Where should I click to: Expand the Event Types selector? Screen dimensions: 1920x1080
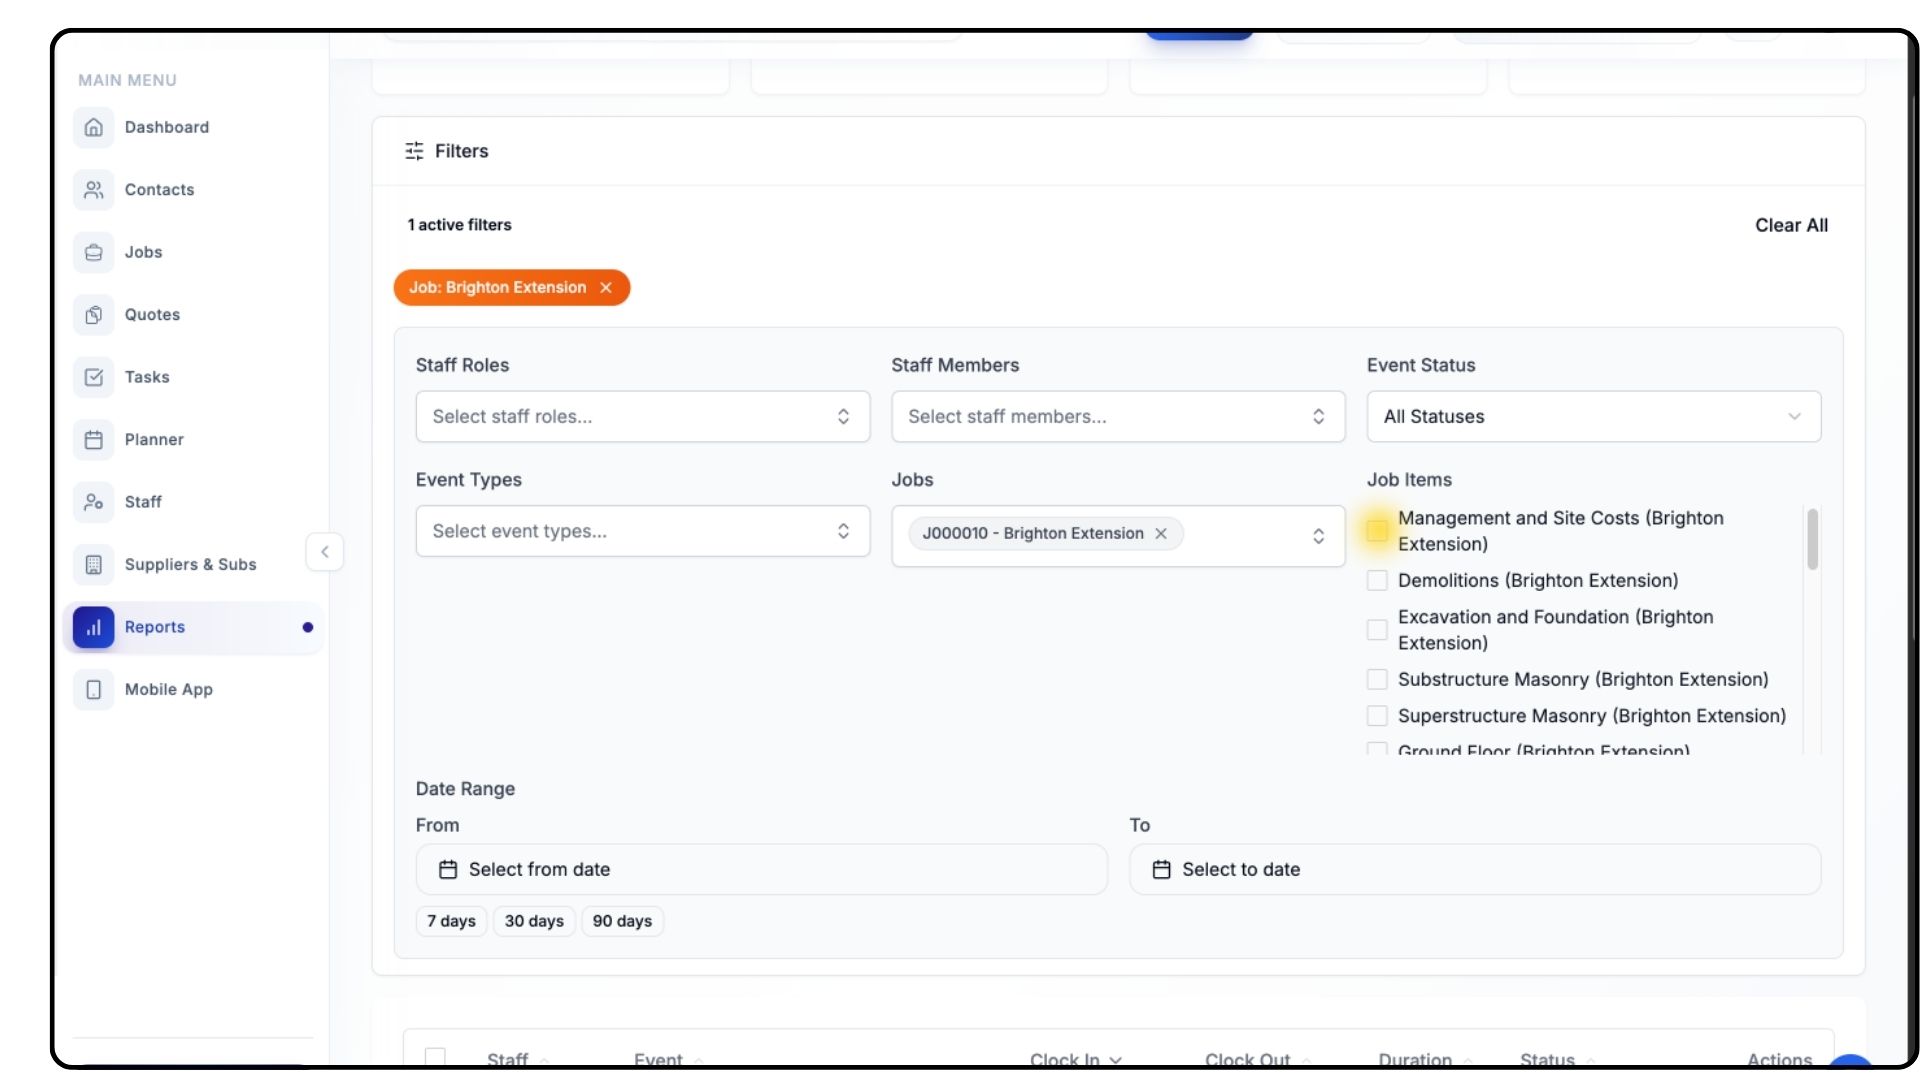point(642,532)
